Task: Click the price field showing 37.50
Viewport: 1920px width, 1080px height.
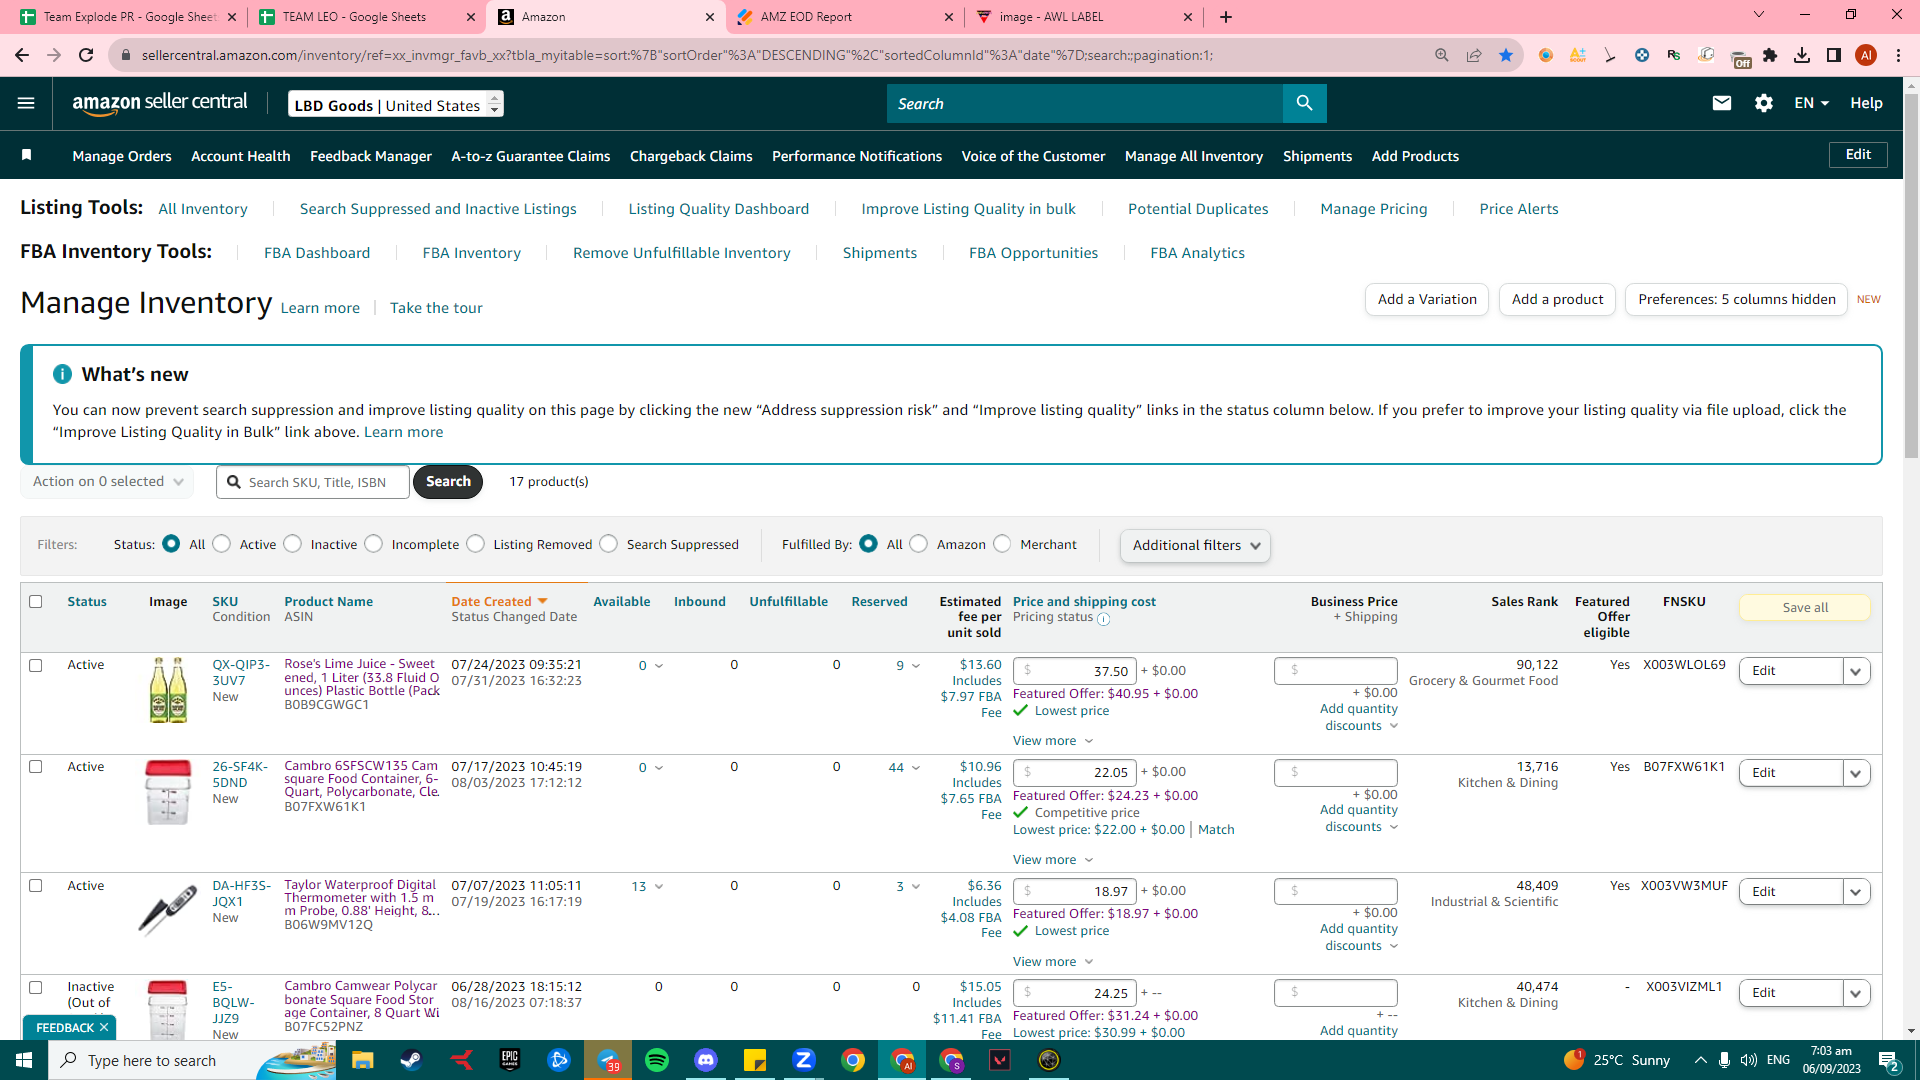Action: (x=1075, y=671)
